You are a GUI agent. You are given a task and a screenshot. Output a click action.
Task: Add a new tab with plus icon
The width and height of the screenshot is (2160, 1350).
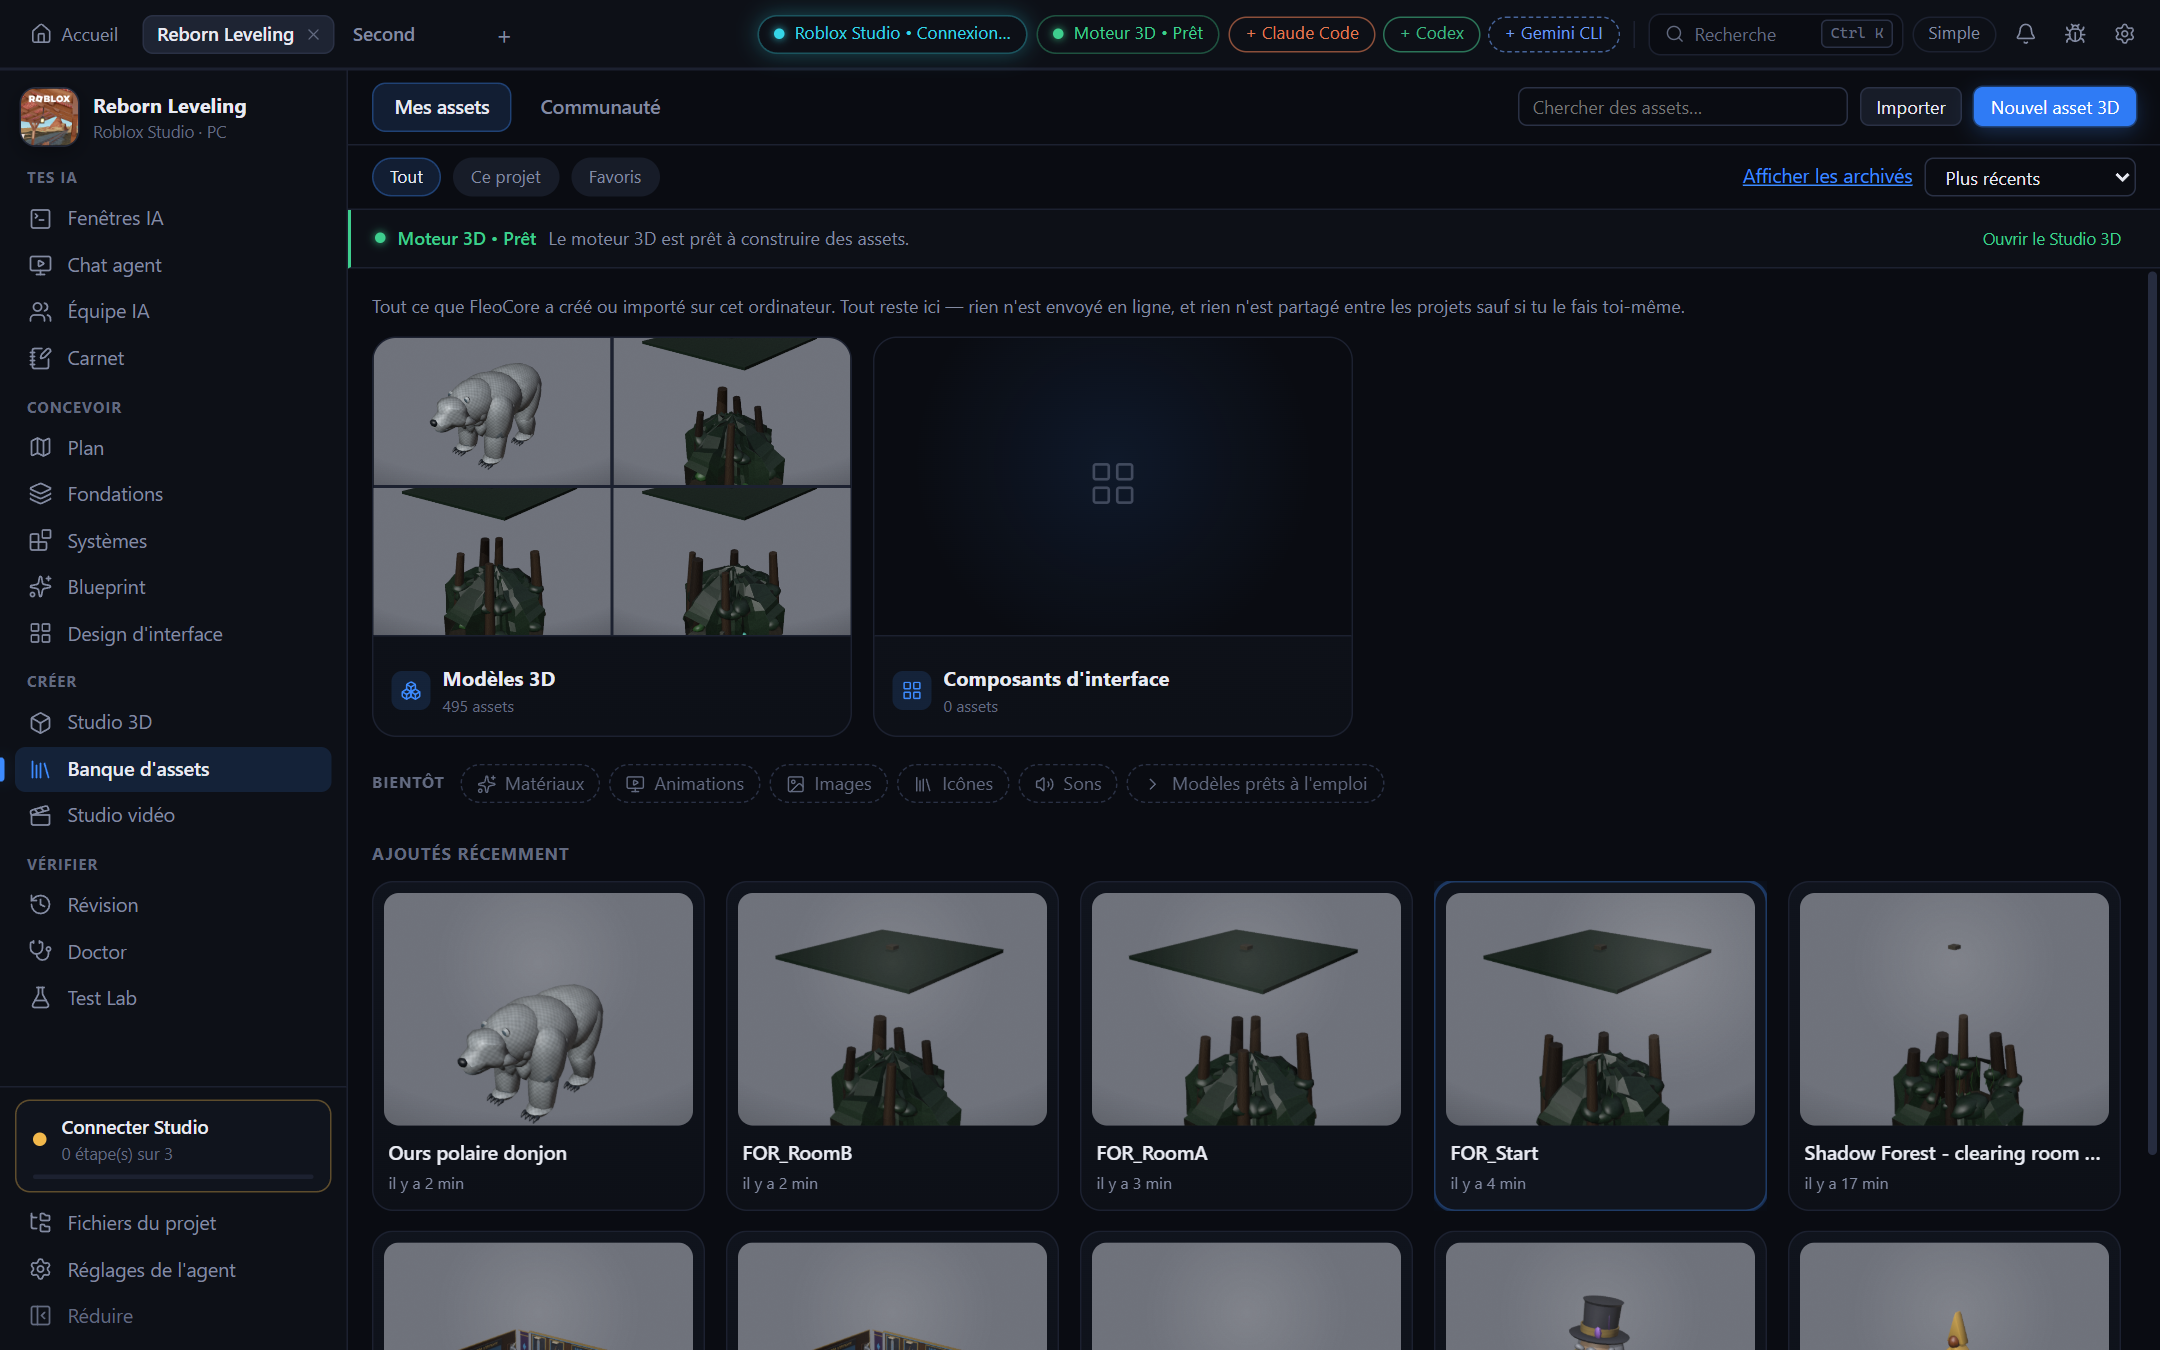coord(504,36)
